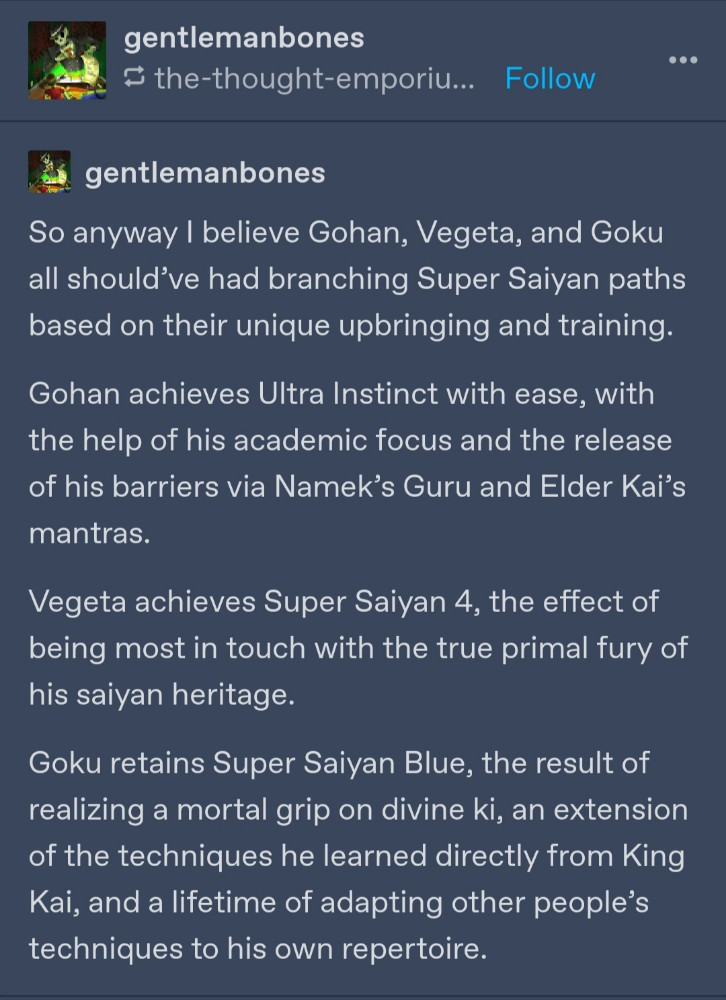This screenshot has height=1000, width=726.
Task: Click the words "saiyan heritage." in Vegeta paragraph
Action: tap(186, 695)
